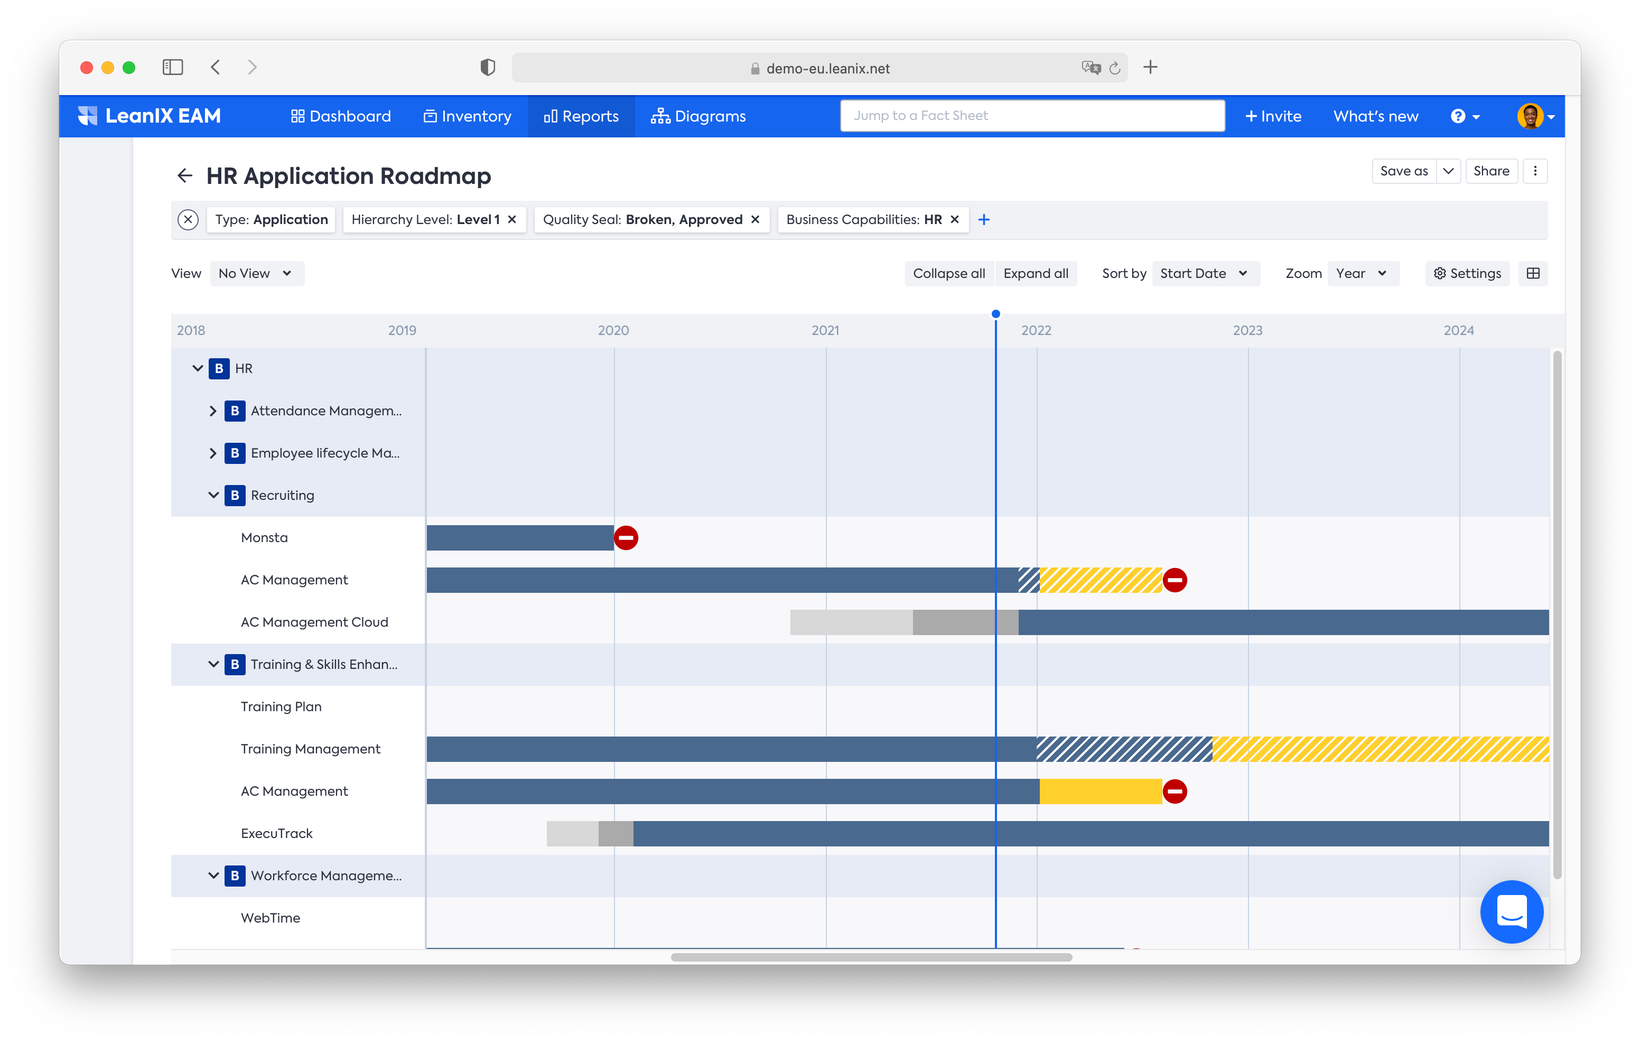
Task: Click the Invite button
Action: pyautogui.click(x=1273, y=117)
